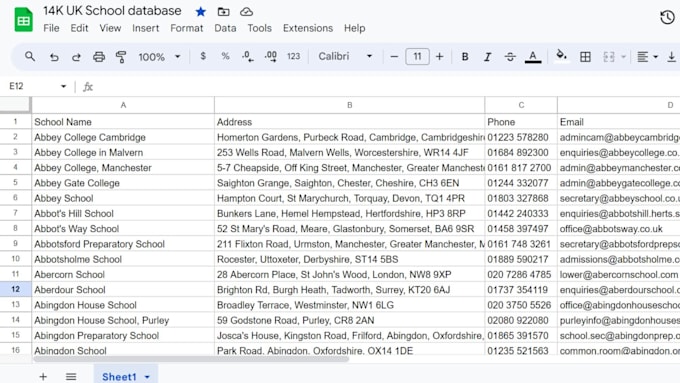680x383 pixels.
Task: Open the Edit menu
Action: click(x=79, y=28)
